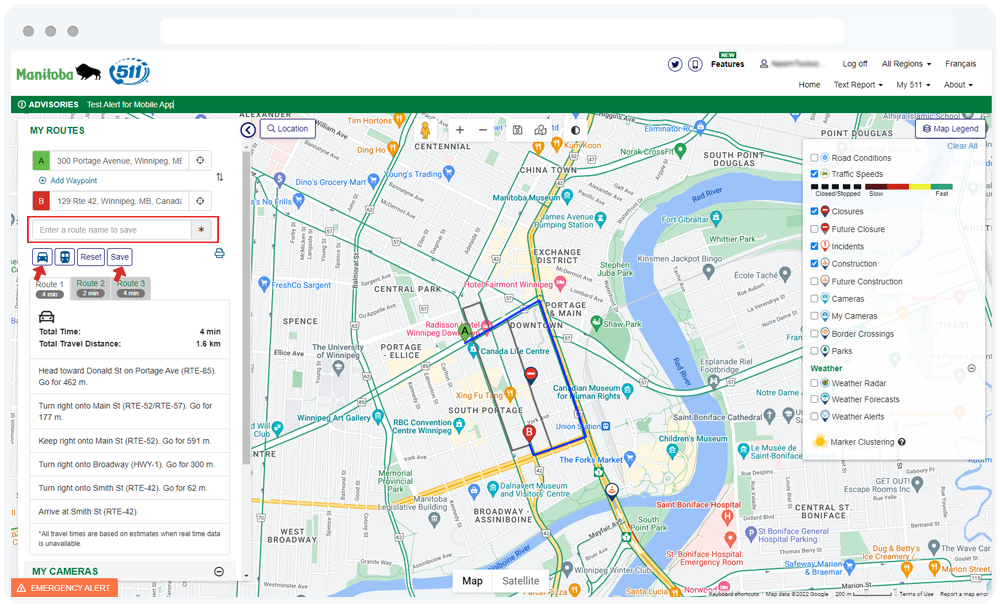Screen dimensions: 1000x609
Task: Toggle the map contrast icon
Action: coord(575,130)
